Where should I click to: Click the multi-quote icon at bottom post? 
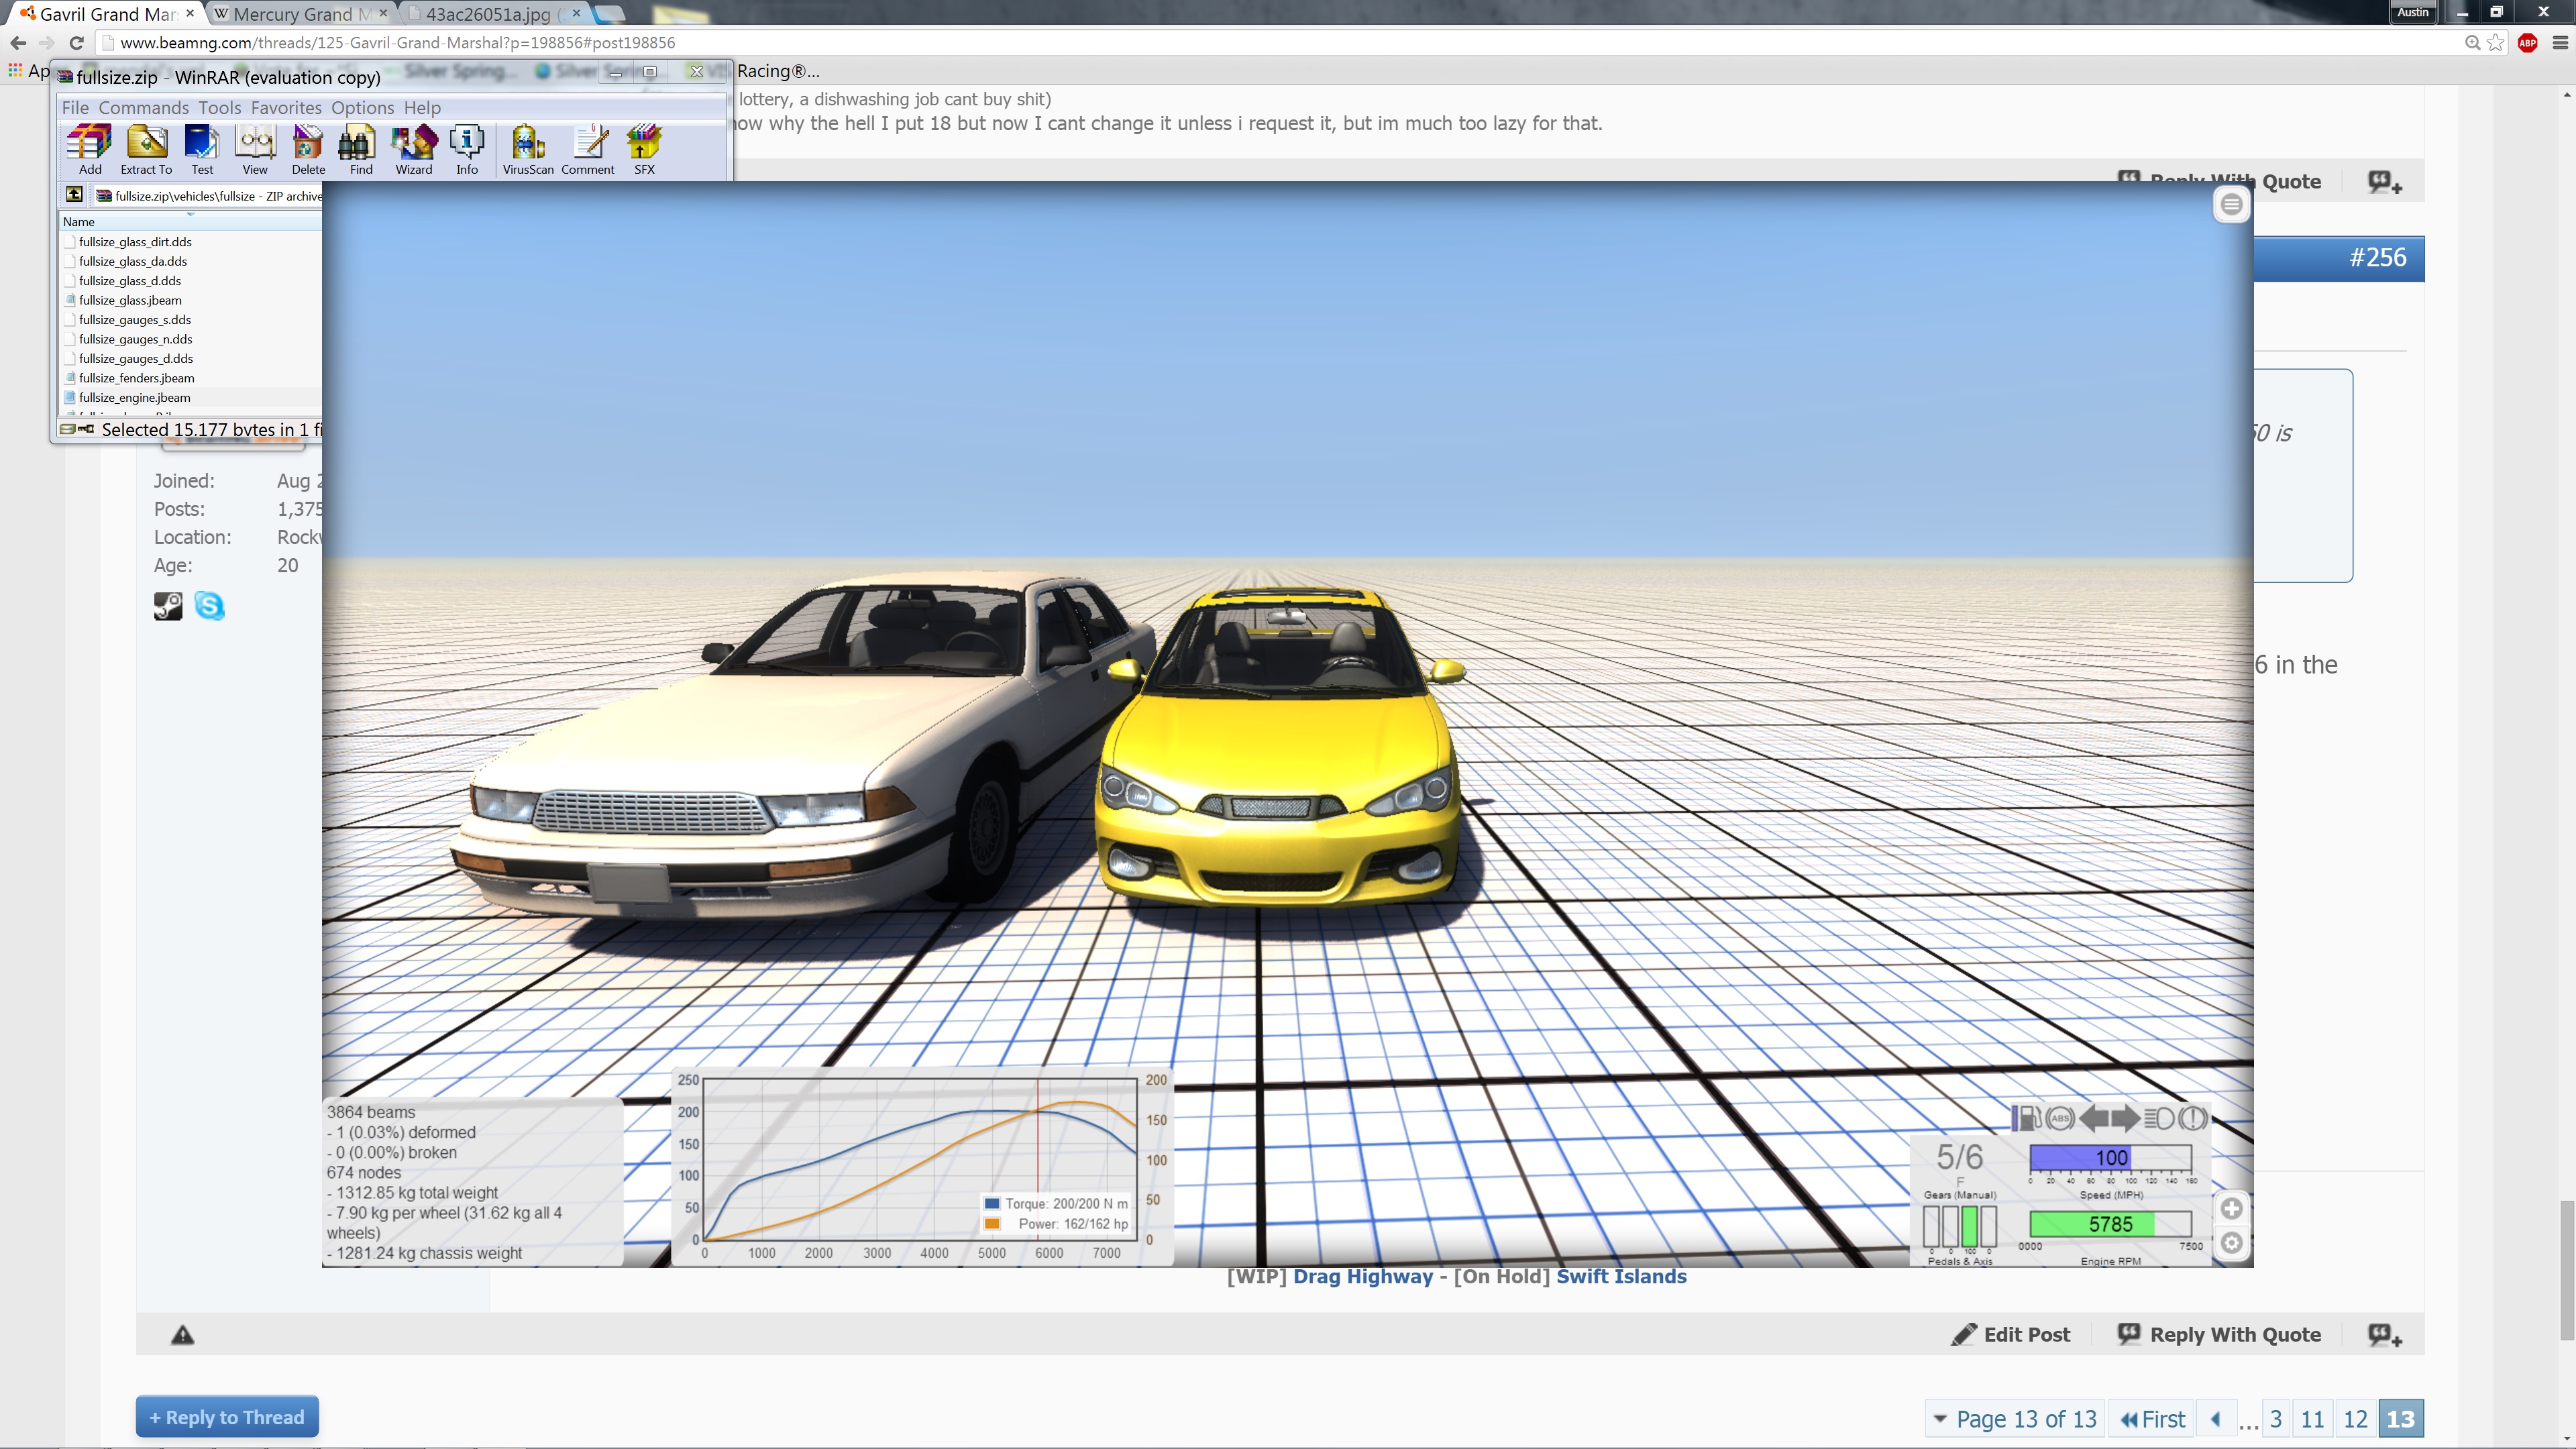(2385, 1335)
